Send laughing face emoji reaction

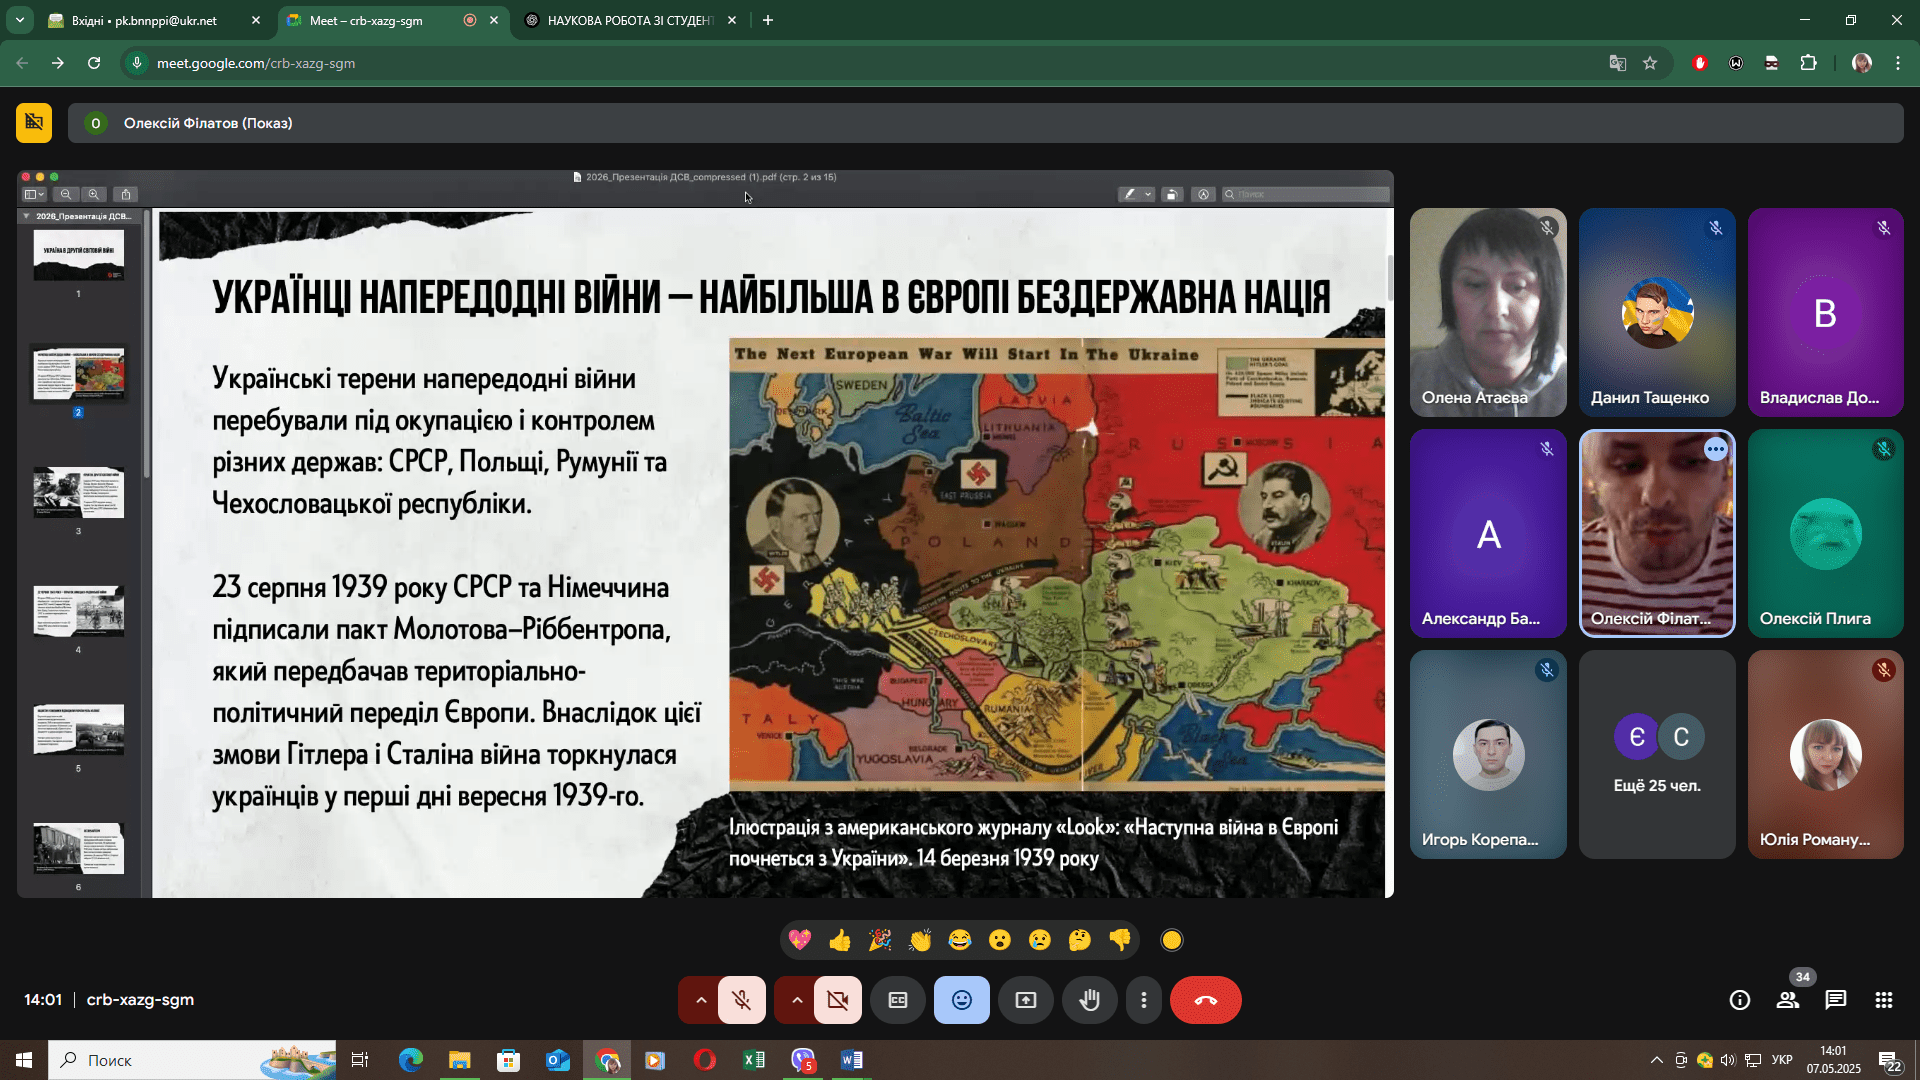coord(960,940)
